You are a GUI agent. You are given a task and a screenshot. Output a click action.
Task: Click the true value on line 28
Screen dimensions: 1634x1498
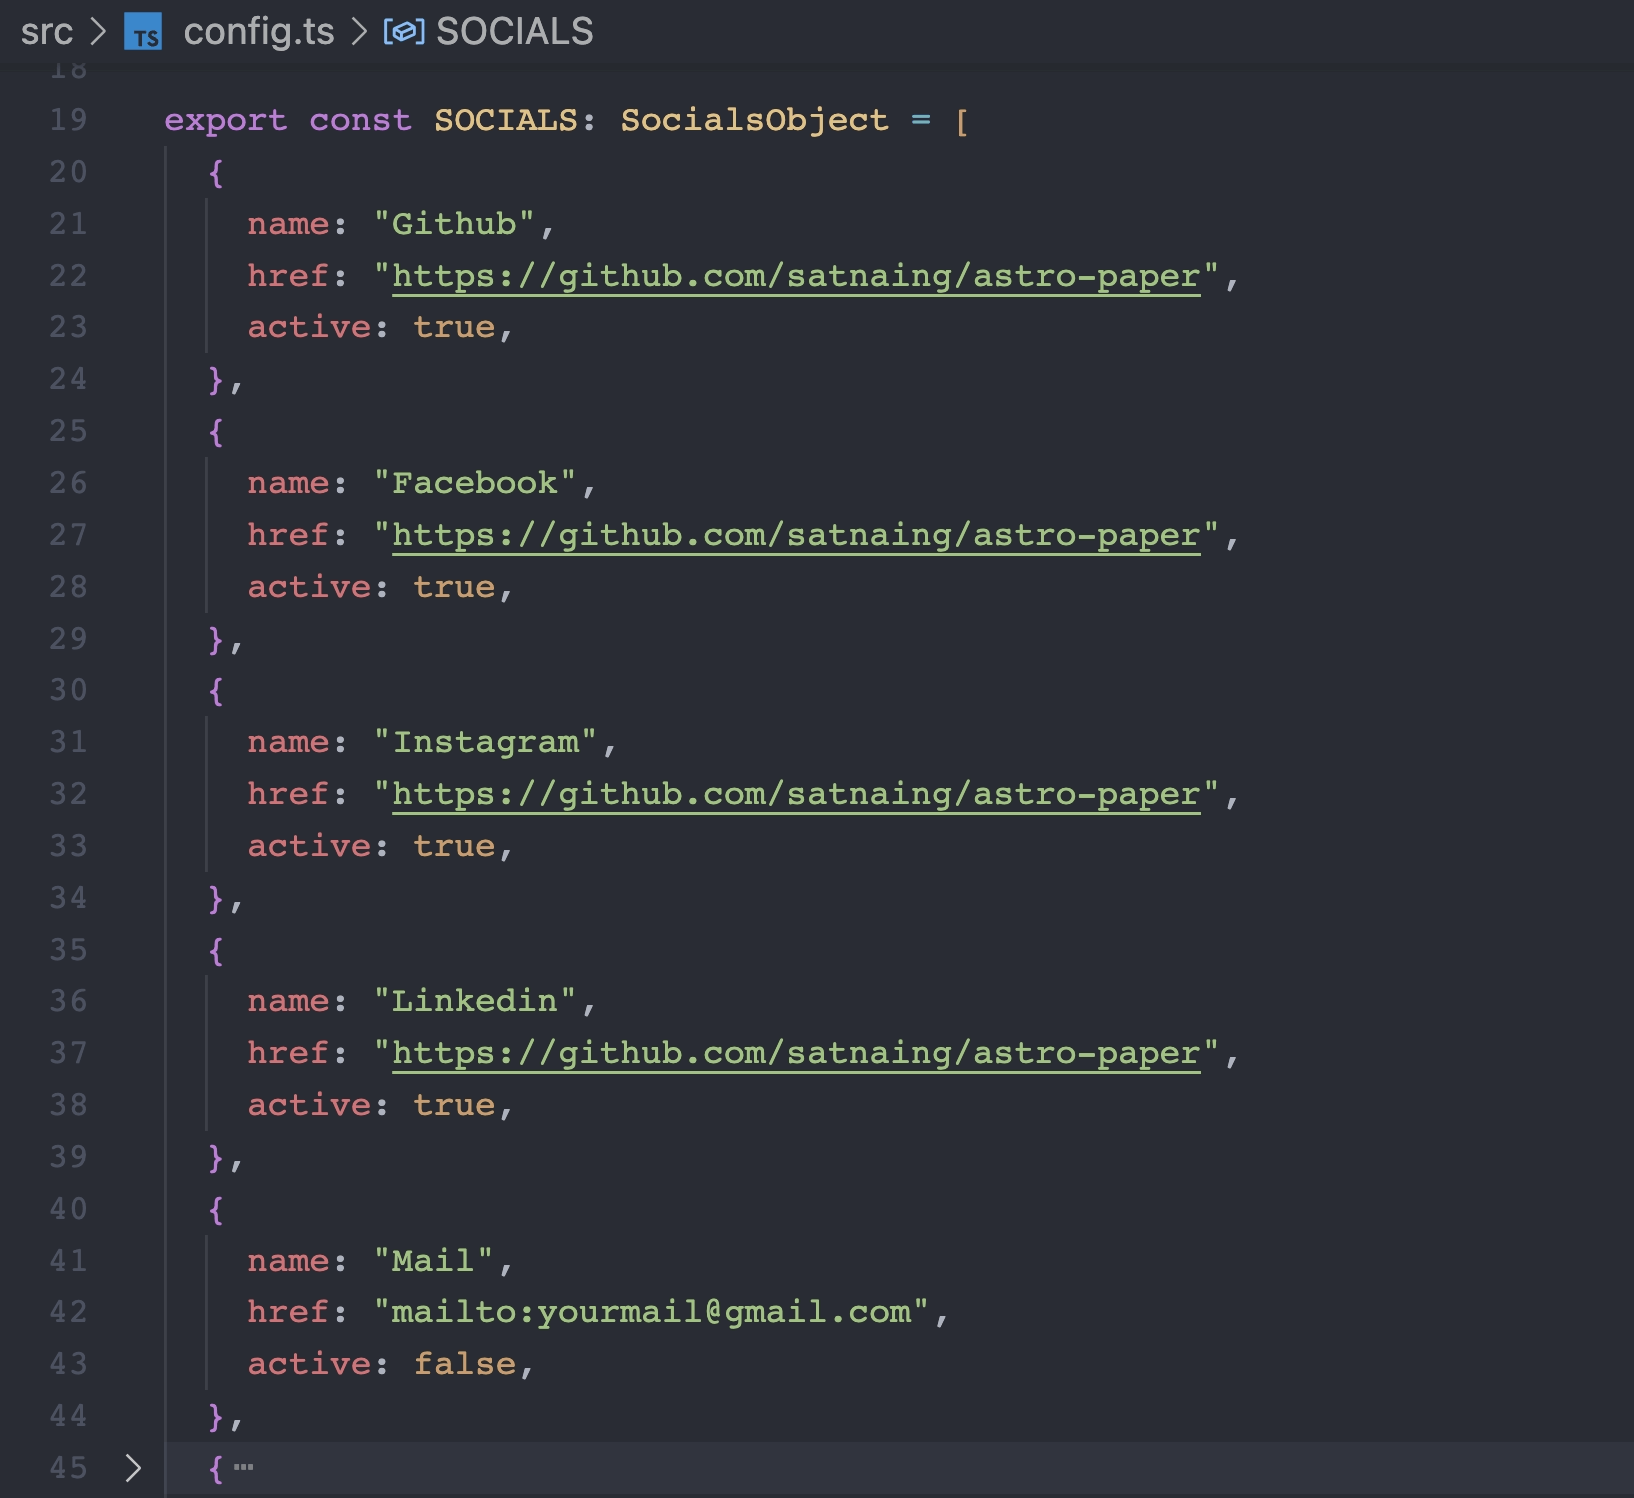point(455,587)
